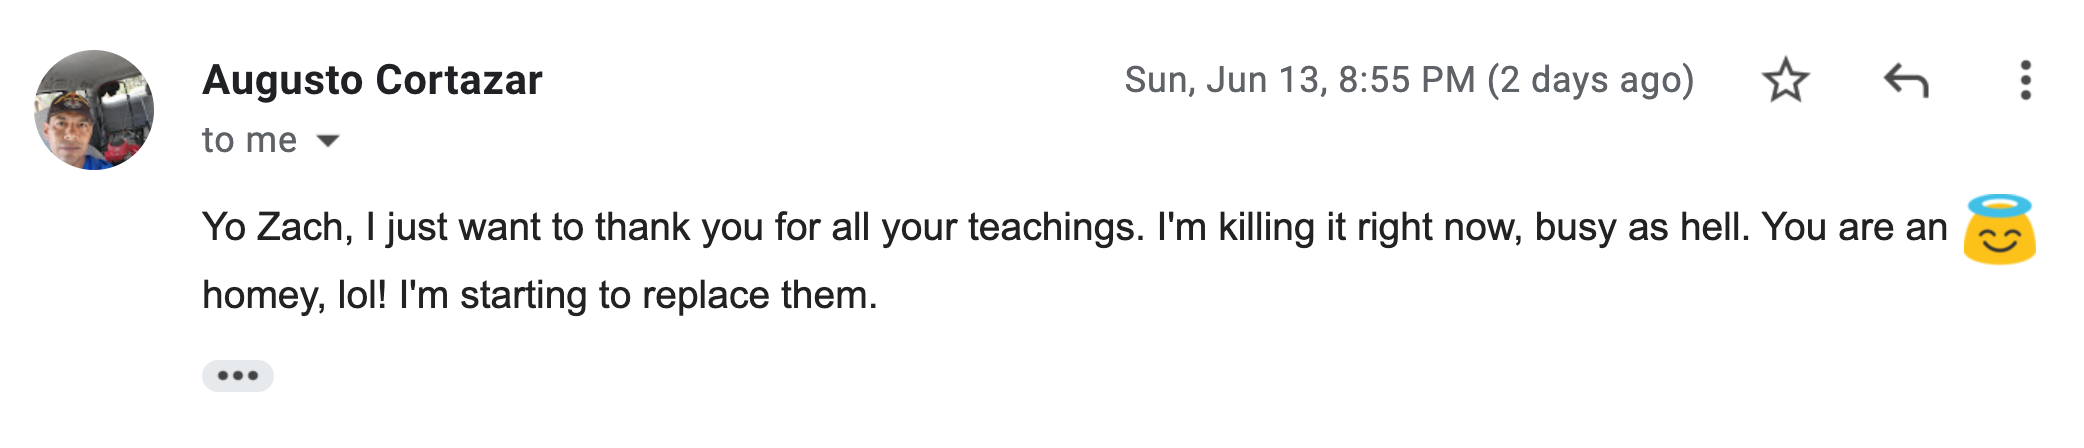
Task: Expand recipient details arrow beside "to me"
Action: (328, 141)
